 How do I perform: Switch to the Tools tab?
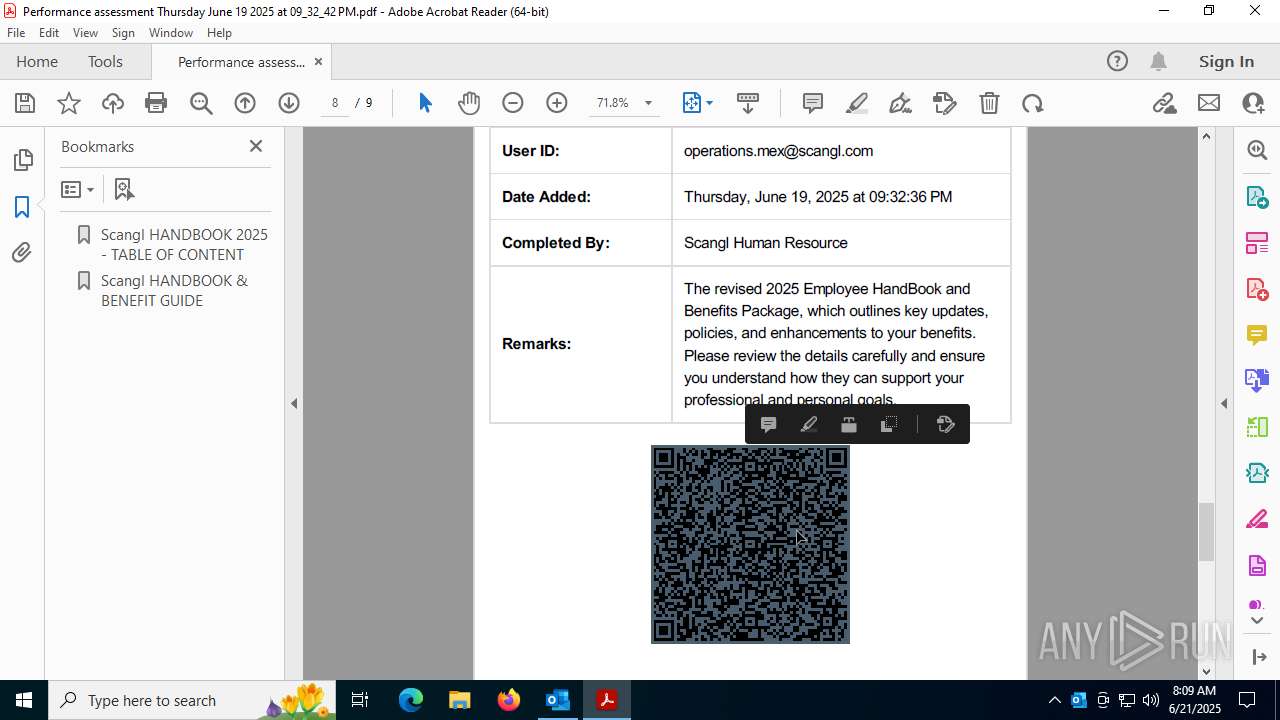[x=105, y=62]
